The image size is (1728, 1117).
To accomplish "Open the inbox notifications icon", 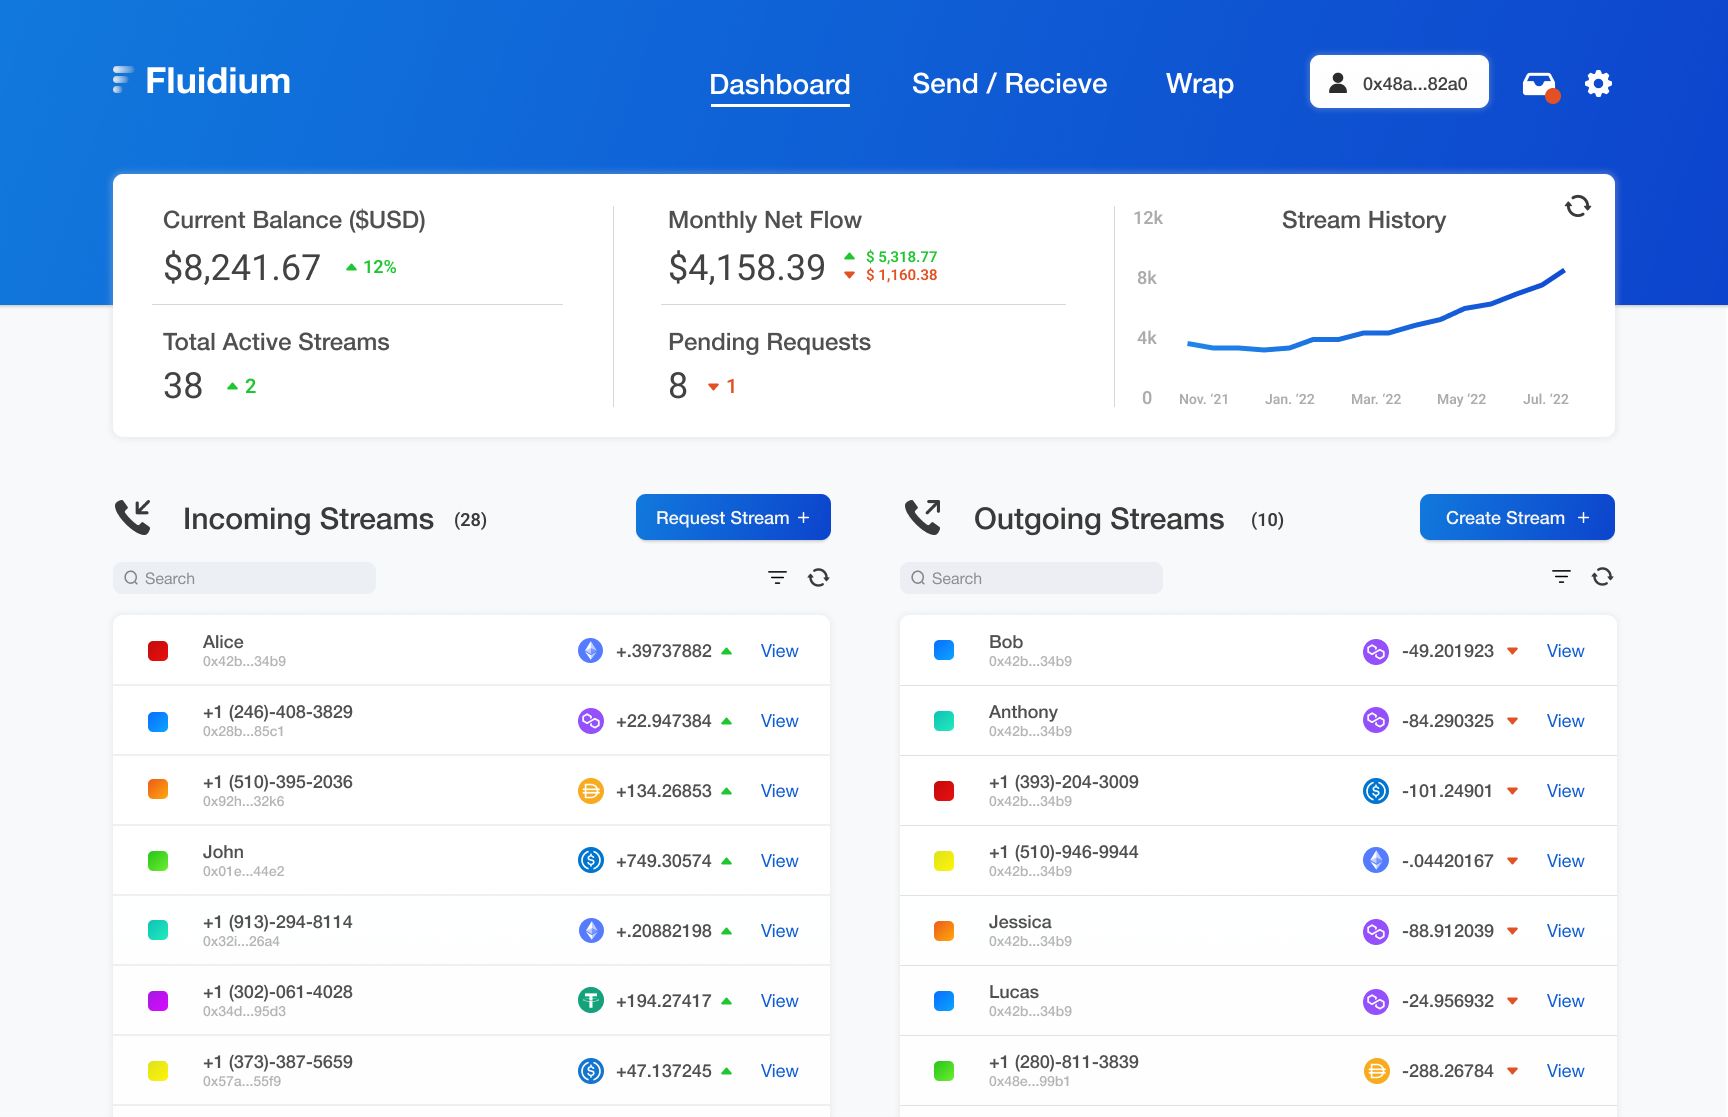I will point(1540,85).
